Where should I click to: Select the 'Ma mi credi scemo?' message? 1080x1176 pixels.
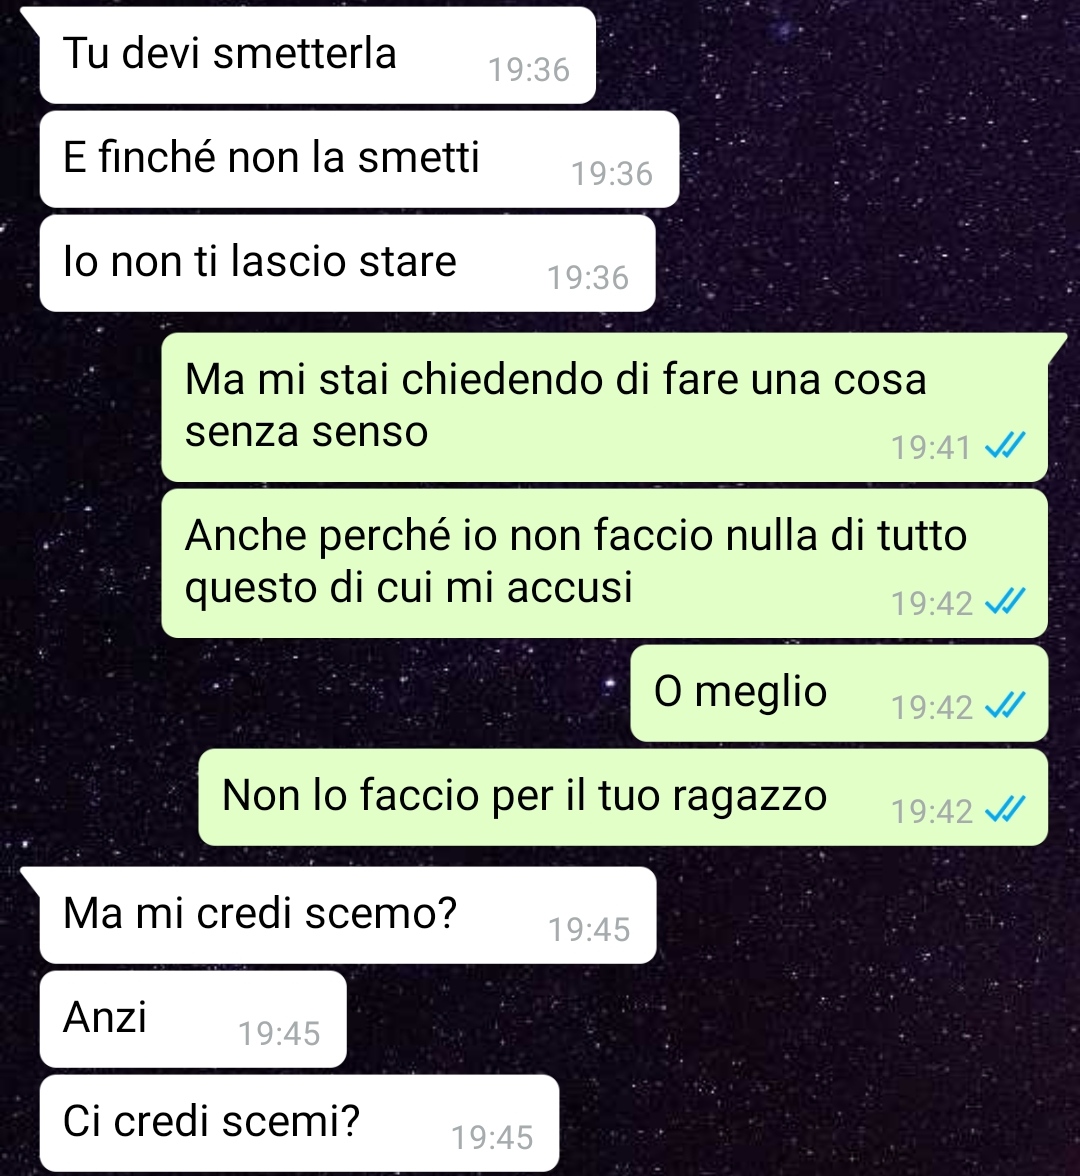(348, 915)
